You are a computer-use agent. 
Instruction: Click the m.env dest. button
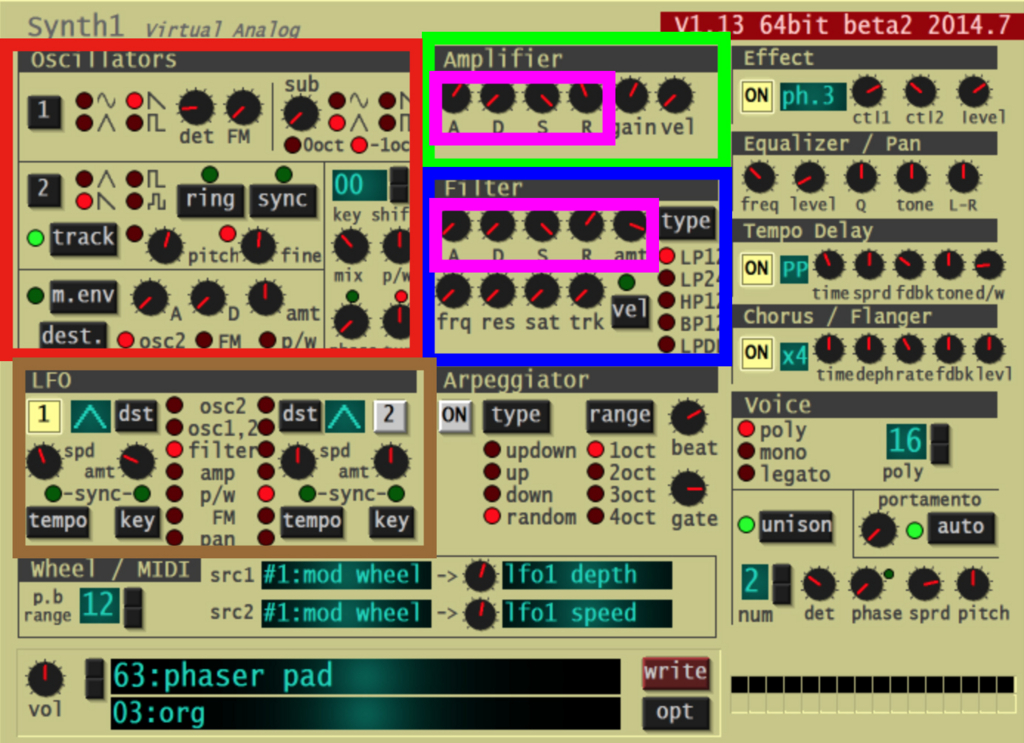click(x=72, y=336)
